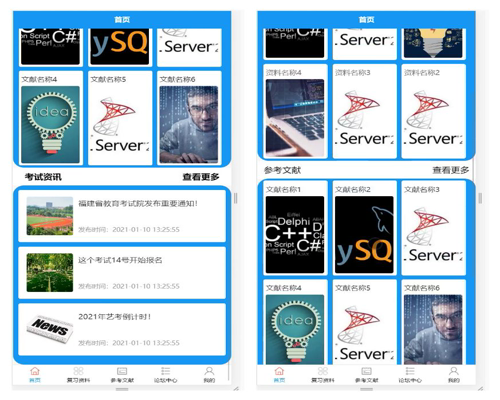Go to 我的 profile icon in right phone
Screen dimensions: 500x400
point(454,371)
